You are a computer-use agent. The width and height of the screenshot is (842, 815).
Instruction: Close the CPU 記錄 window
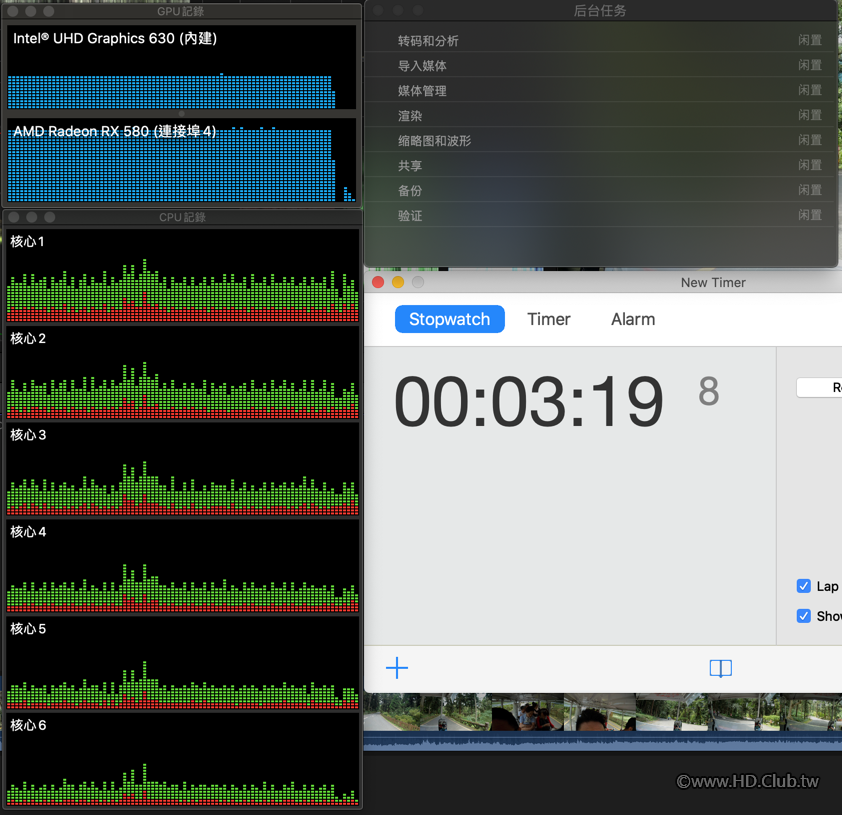tap(14, 217)
